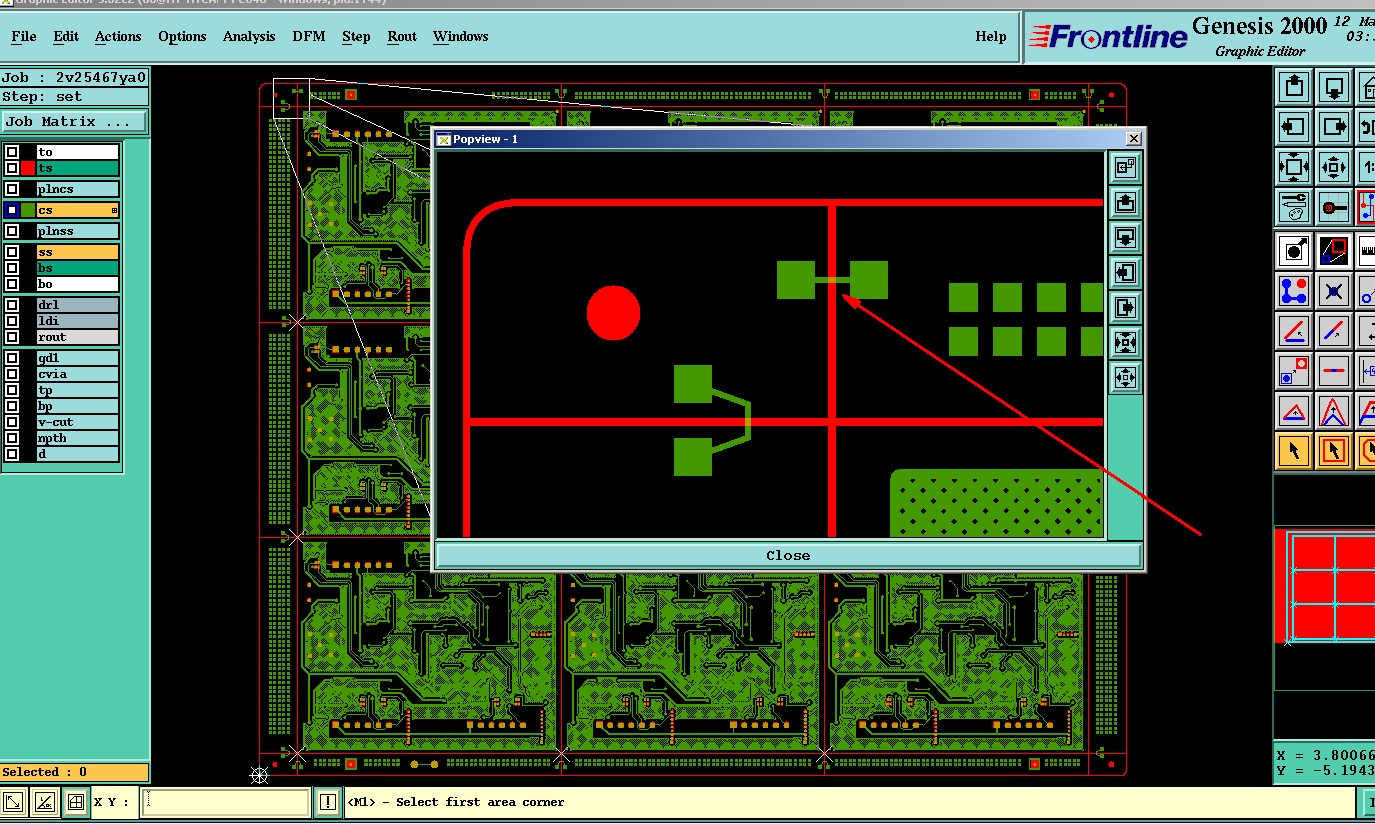Open the Options menu
1375x824 pixels.
pyautogui.click(x=182, y=37)
